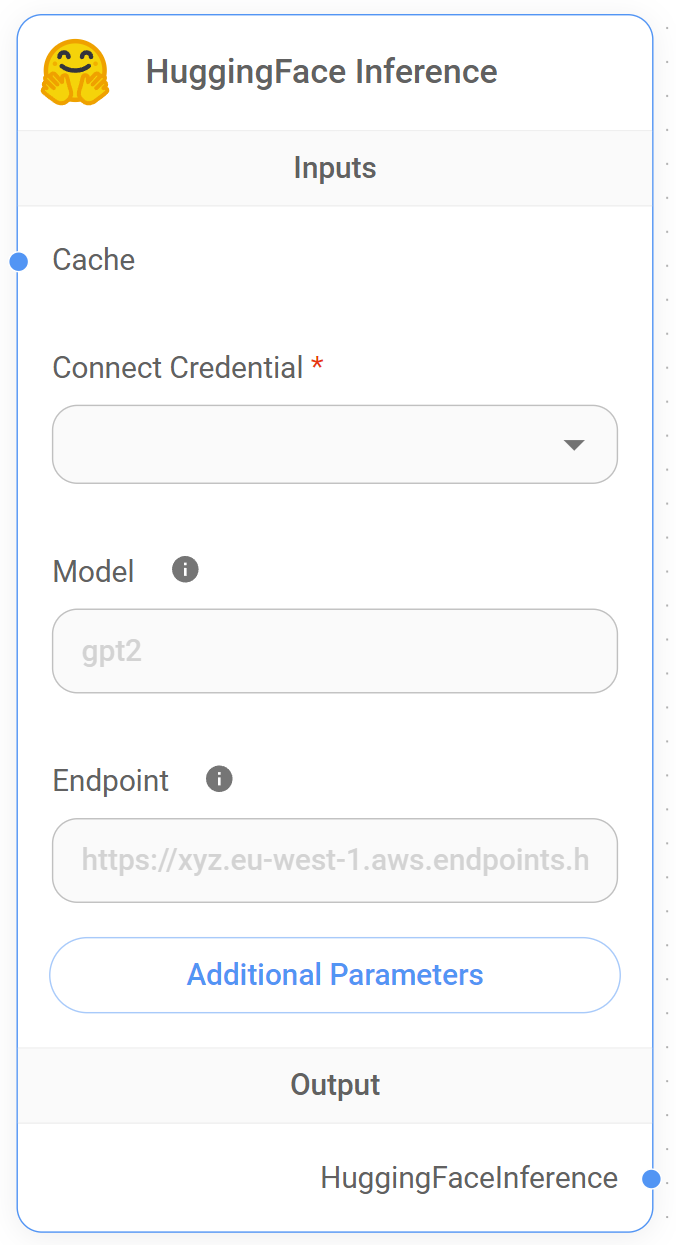Click the Connect Credential dropdown arrow
Screen dimensions: 676x1245
[574, 445]
